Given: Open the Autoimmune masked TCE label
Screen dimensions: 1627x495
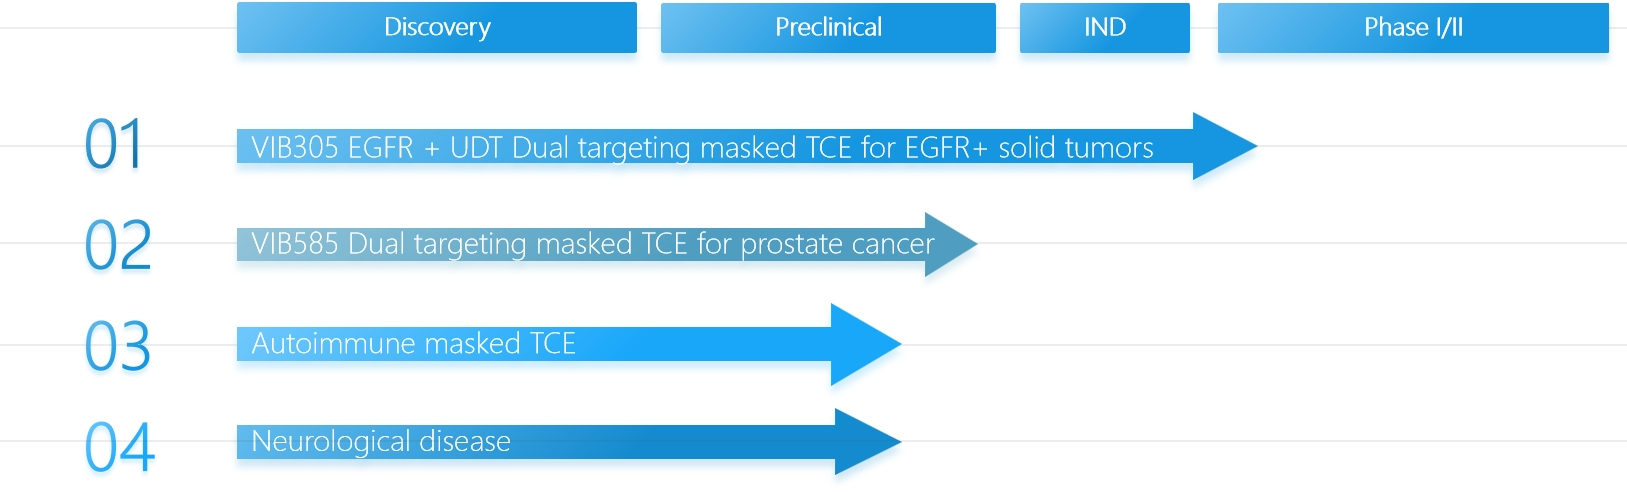Looking at the screenshot, I should (413, 344).
